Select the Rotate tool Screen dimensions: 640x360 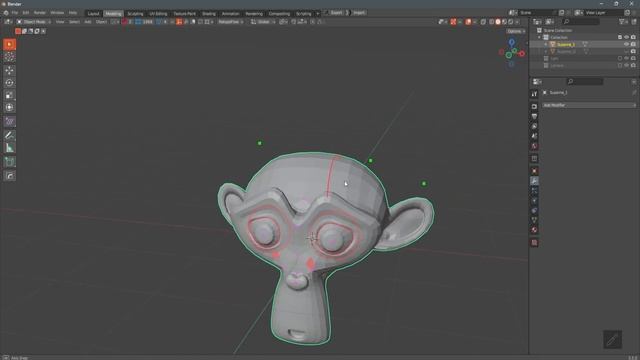click(x=9, y=83)
